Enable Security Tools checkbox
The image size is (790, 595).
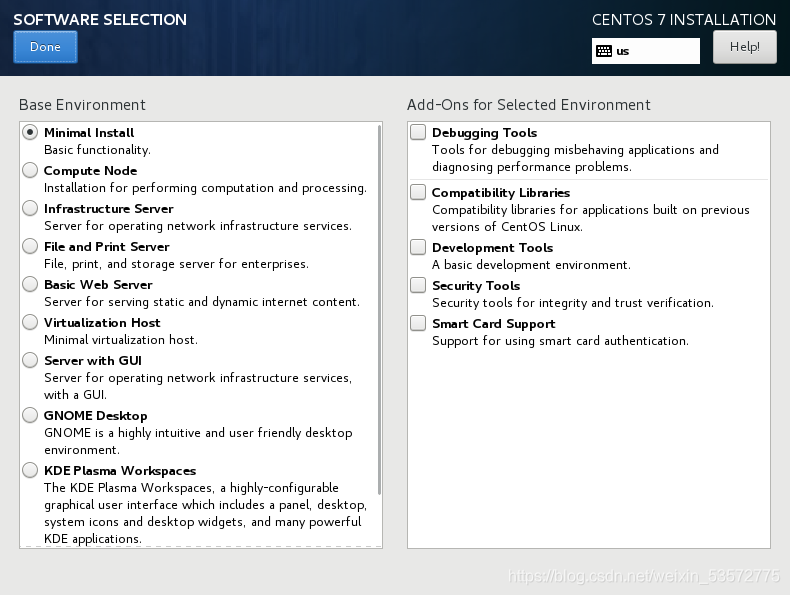[418, 285]
